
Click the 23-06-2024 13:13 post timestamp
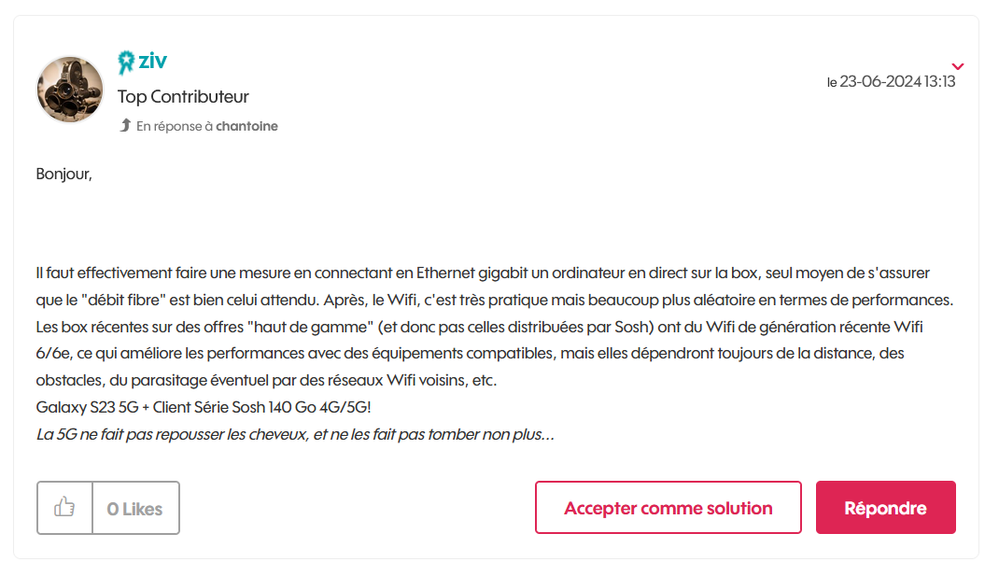(x=896, y=82)
